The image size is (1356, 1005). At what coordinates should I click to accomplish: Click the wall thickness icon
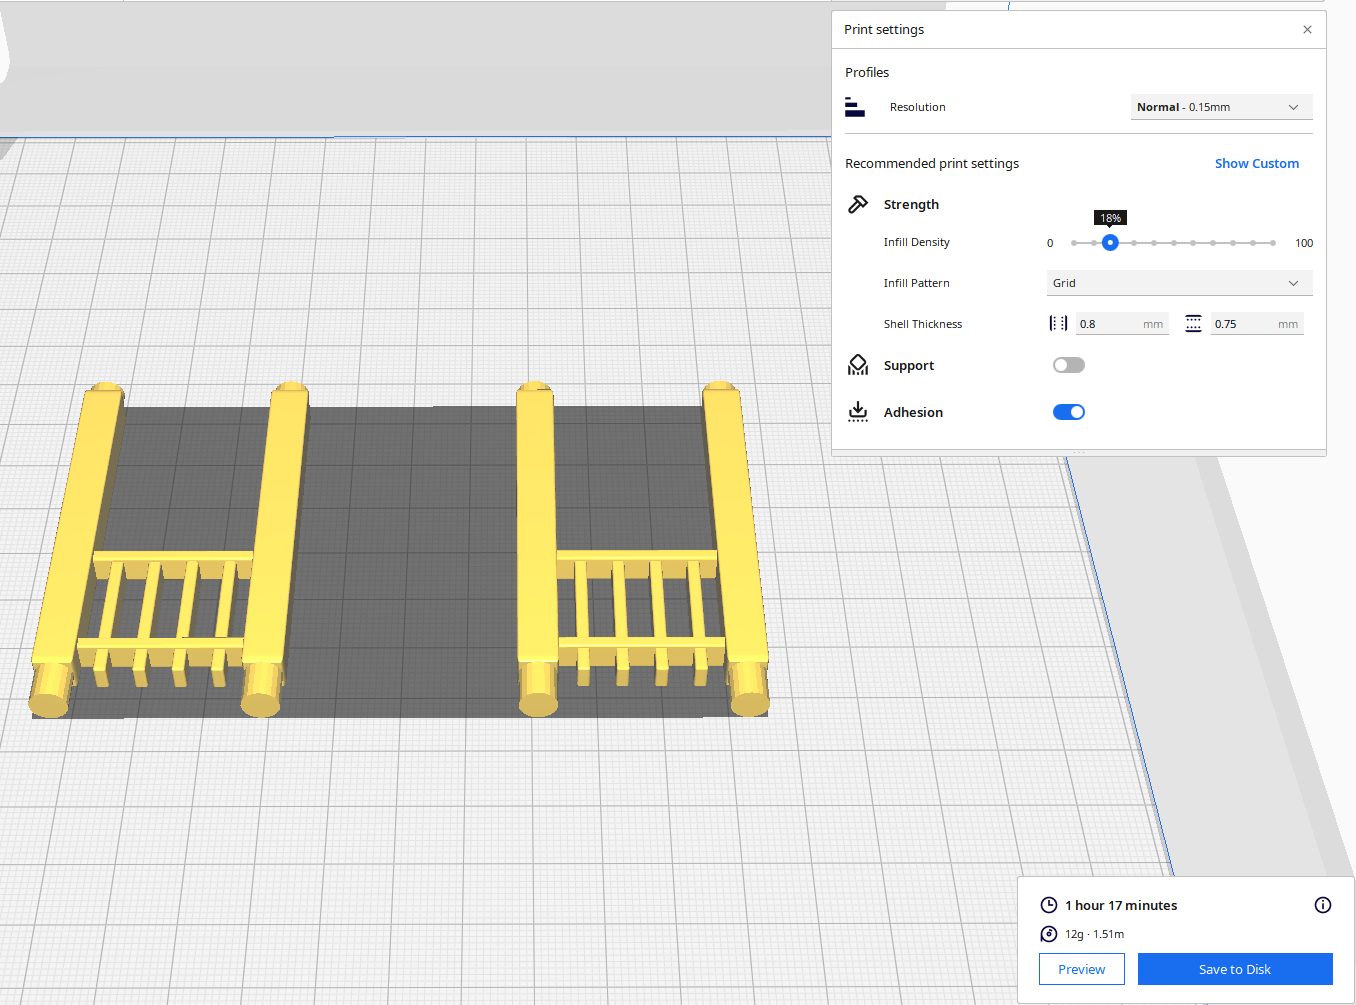click(1058, 324)
